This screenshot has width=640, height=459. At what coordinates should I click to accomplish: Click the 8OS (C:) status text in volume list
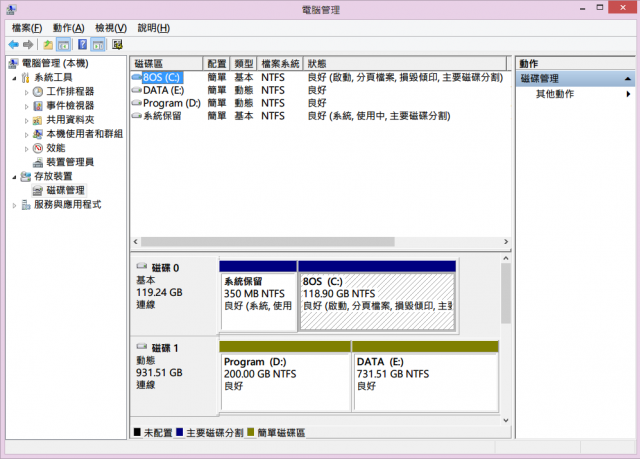pos(405,78)
